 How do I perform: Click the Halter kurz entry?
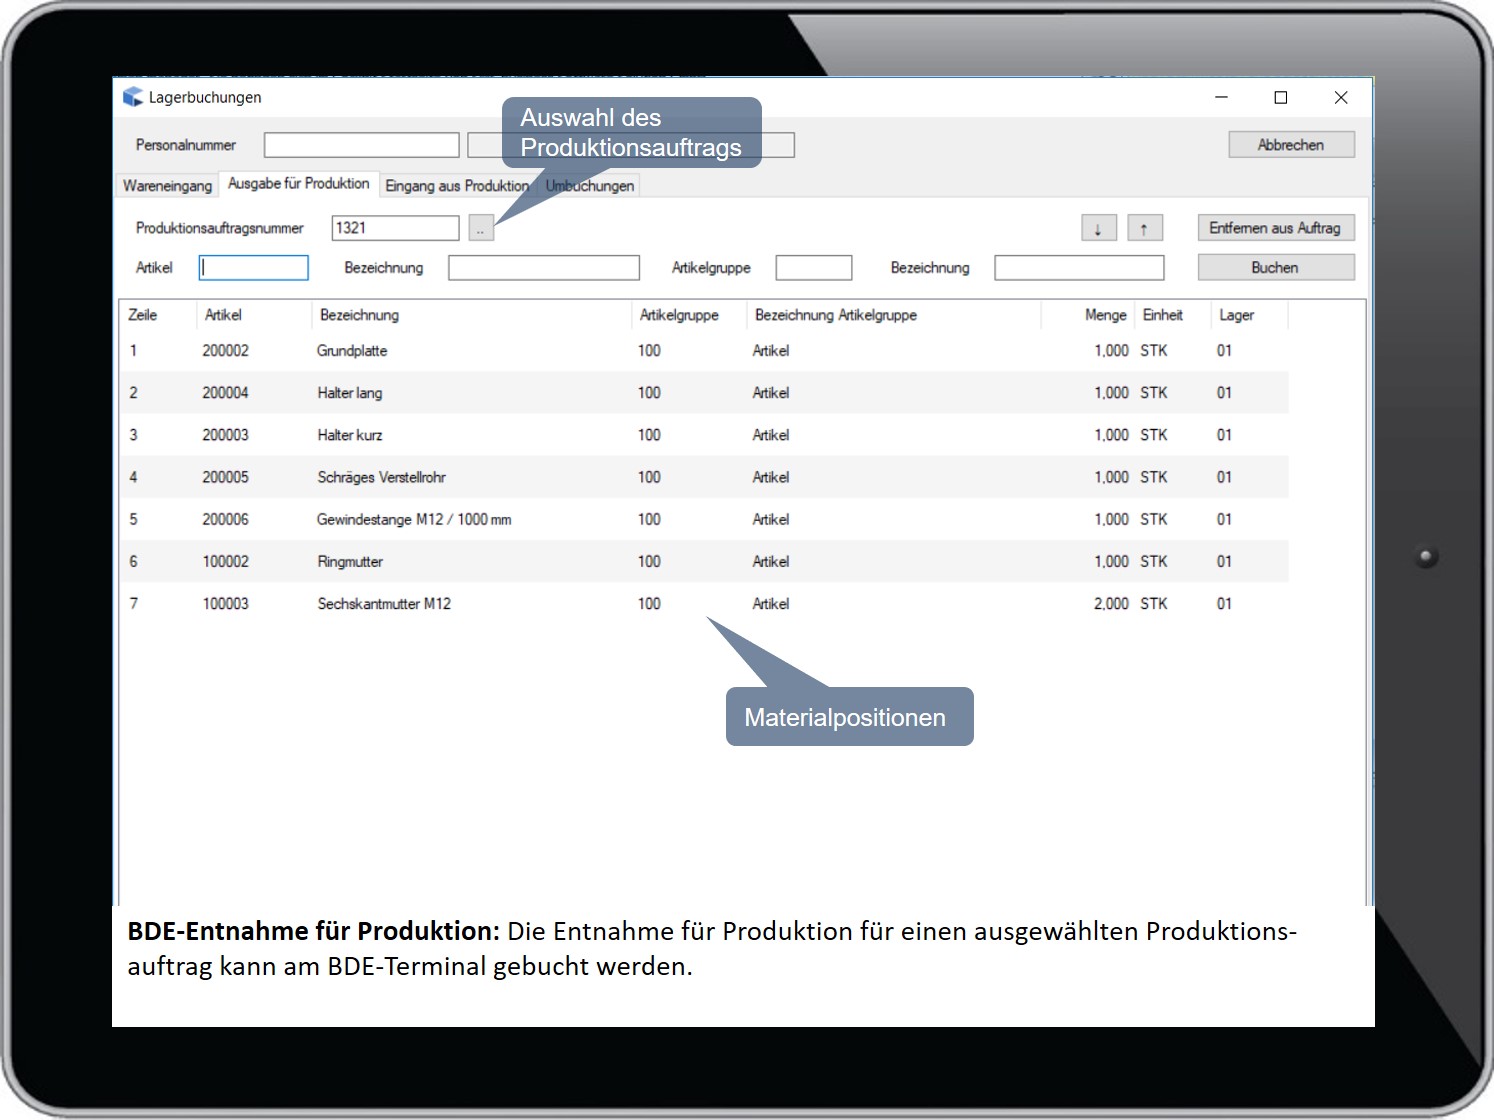pos(350,435)
